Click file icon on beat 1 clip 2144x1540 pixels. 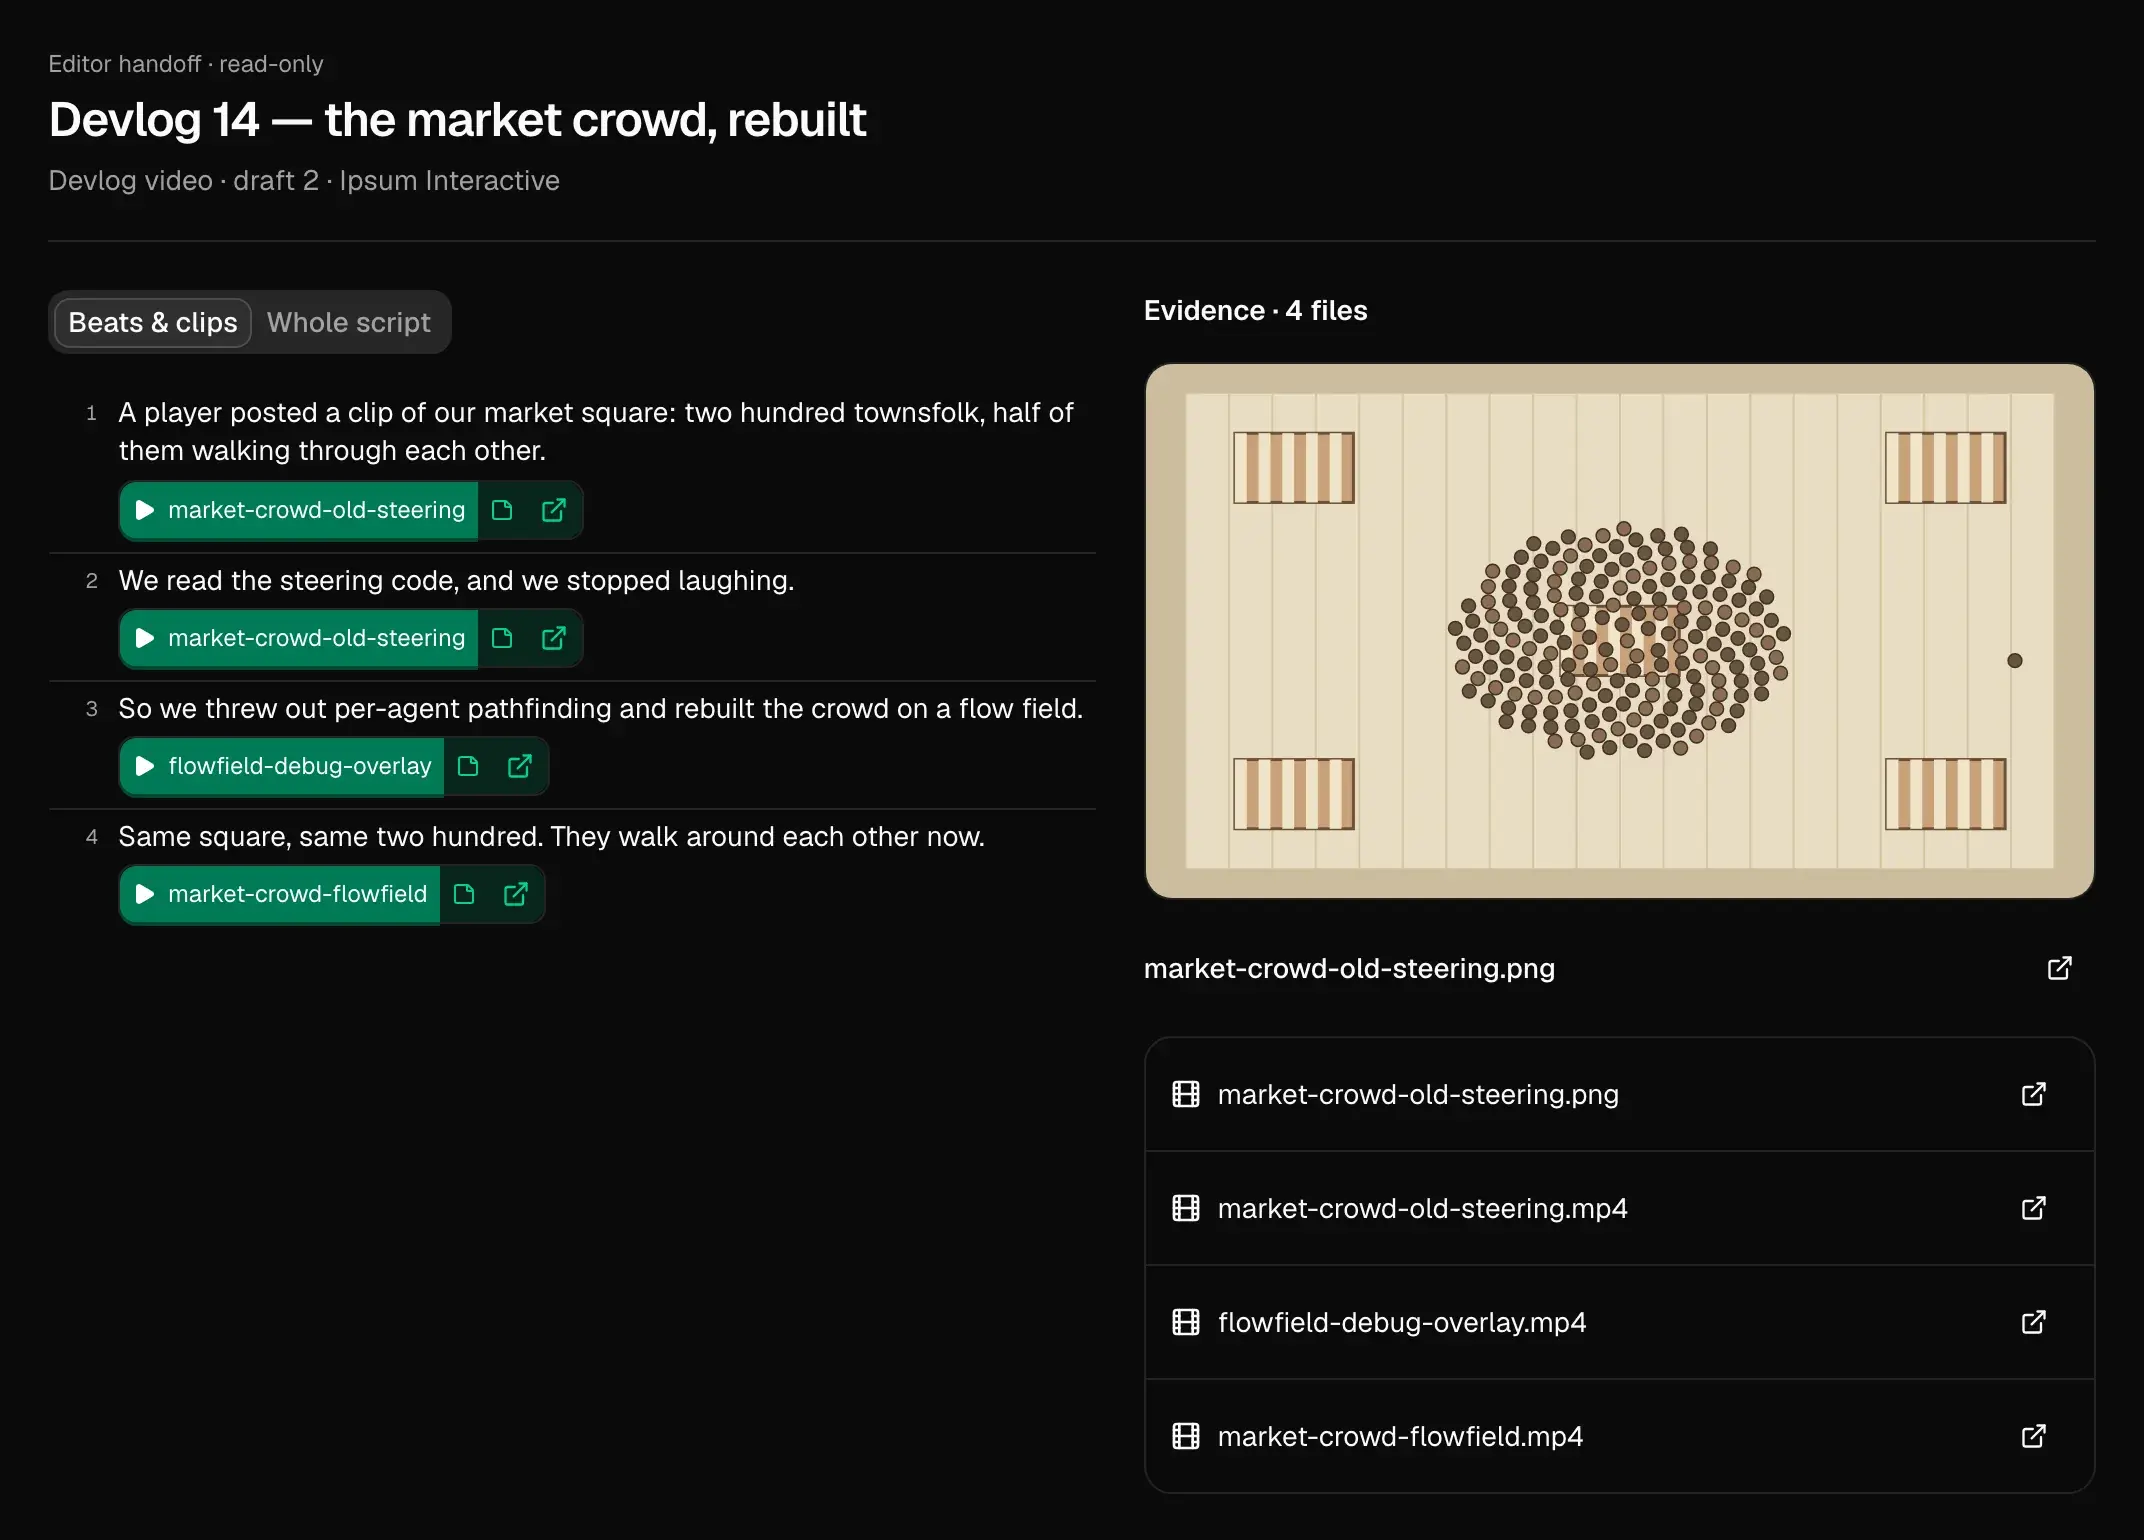pyautogui.click(x=502, y=510)
